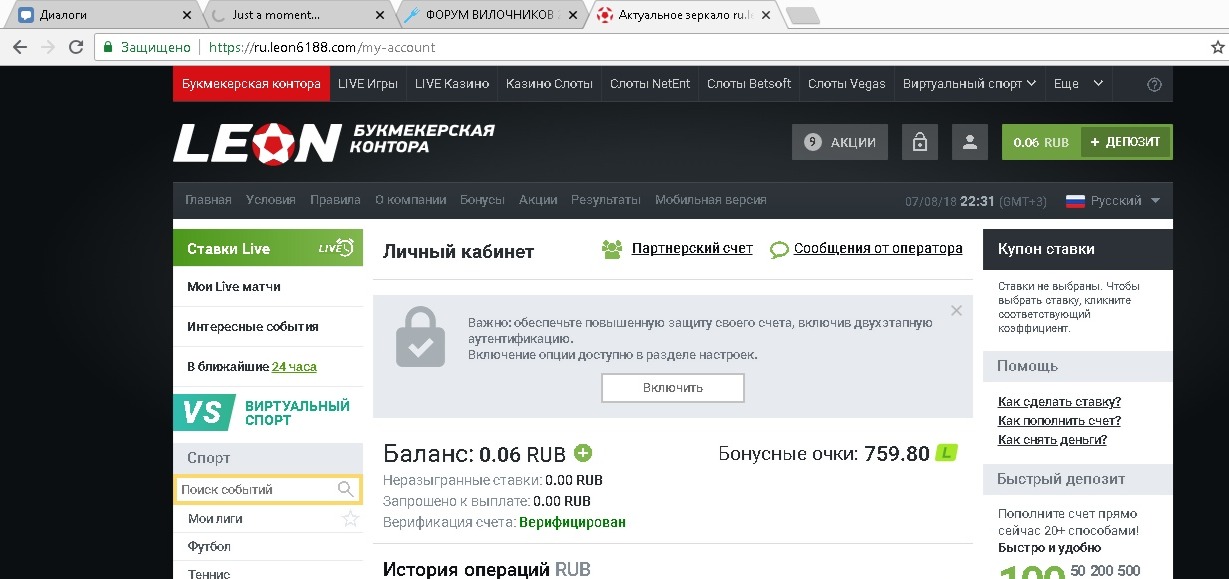Open Сообщения от оператора link
This screenshot has width=1229, height=579.
[877, 249]
